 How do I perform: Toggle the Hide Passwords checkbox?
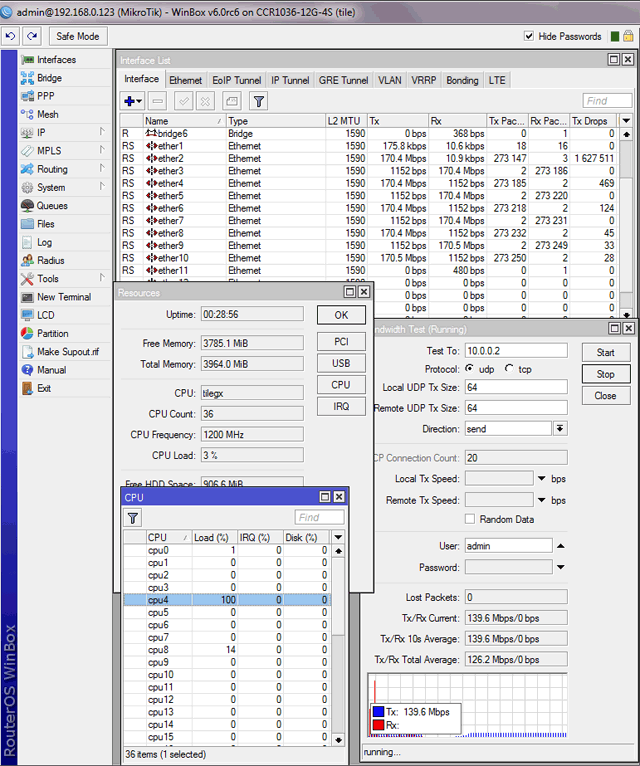pos(529,36)
